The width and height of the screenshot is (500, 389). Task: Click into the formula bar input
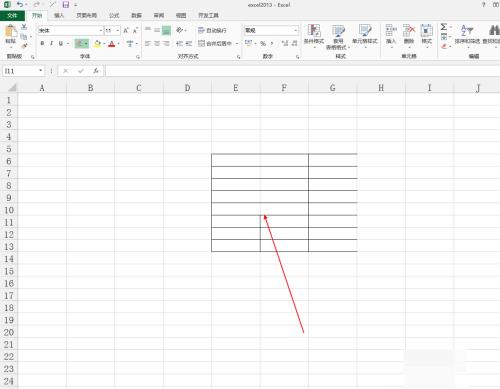click(x=302, y=71)
